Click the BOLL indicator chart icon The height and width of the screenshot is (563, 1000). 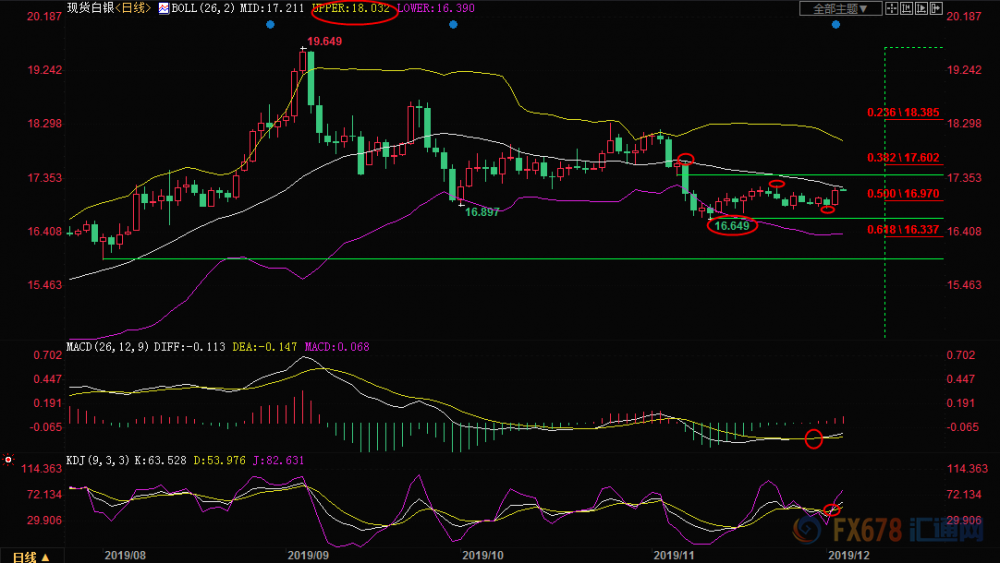164,8
